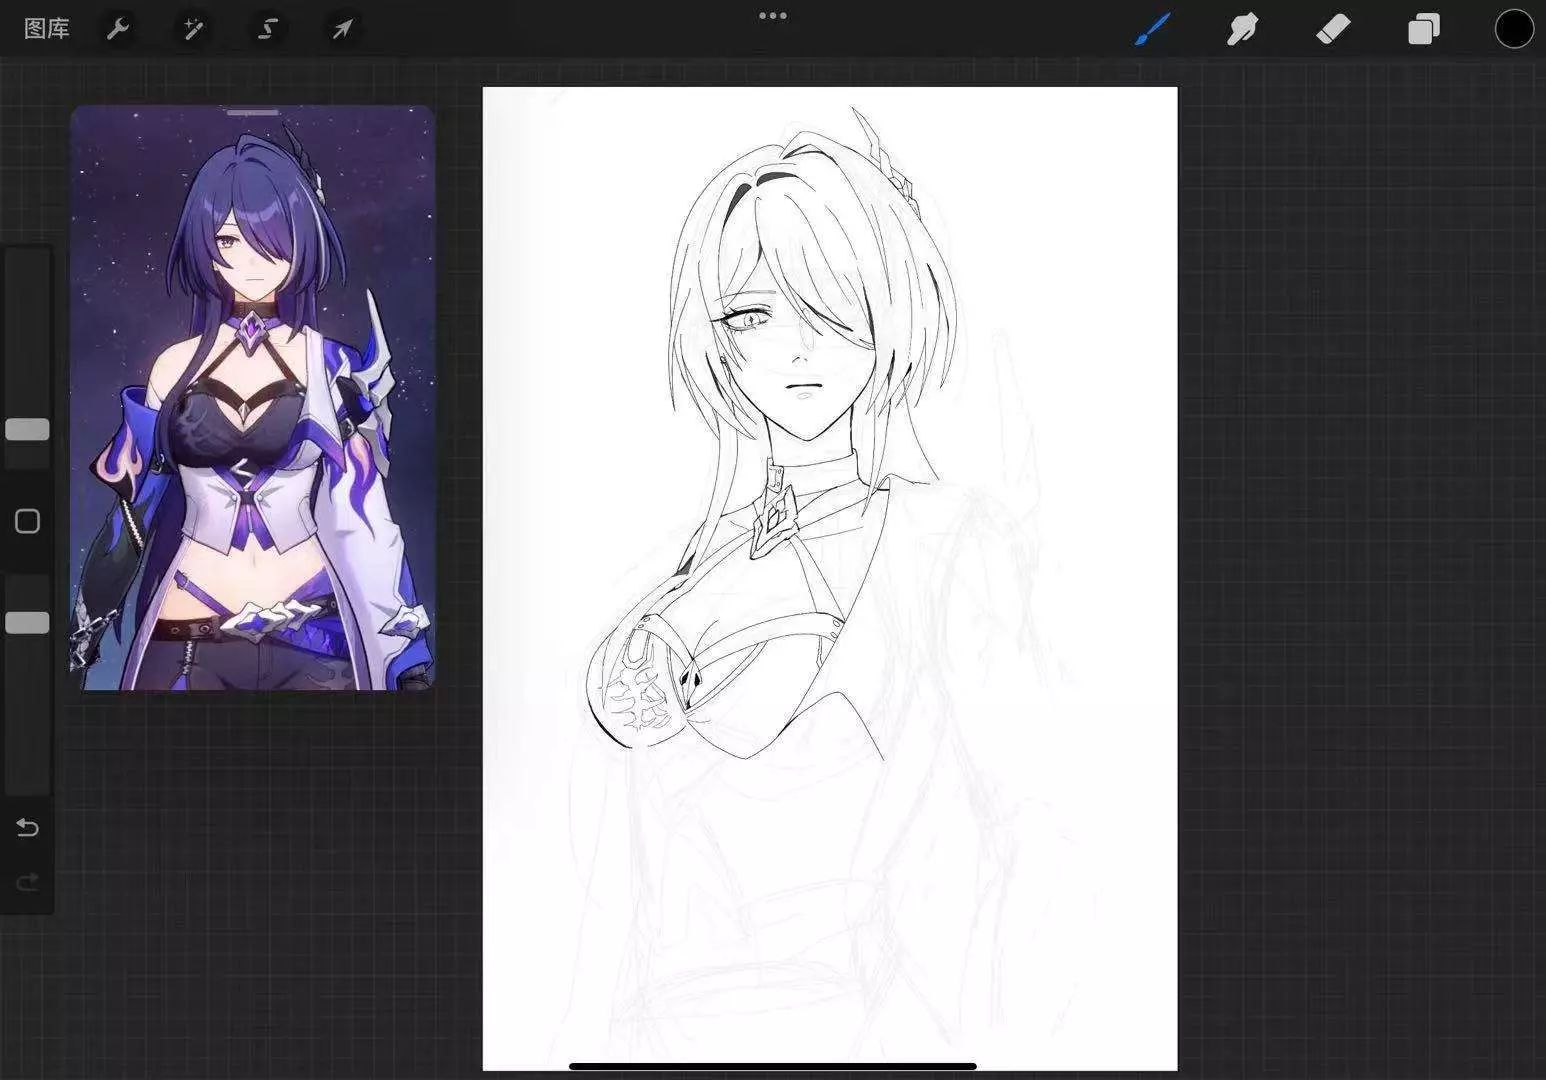Open the 图库 gallery
The width and height of the screenshot is (1546, 1080).
(x=47, y=29)
